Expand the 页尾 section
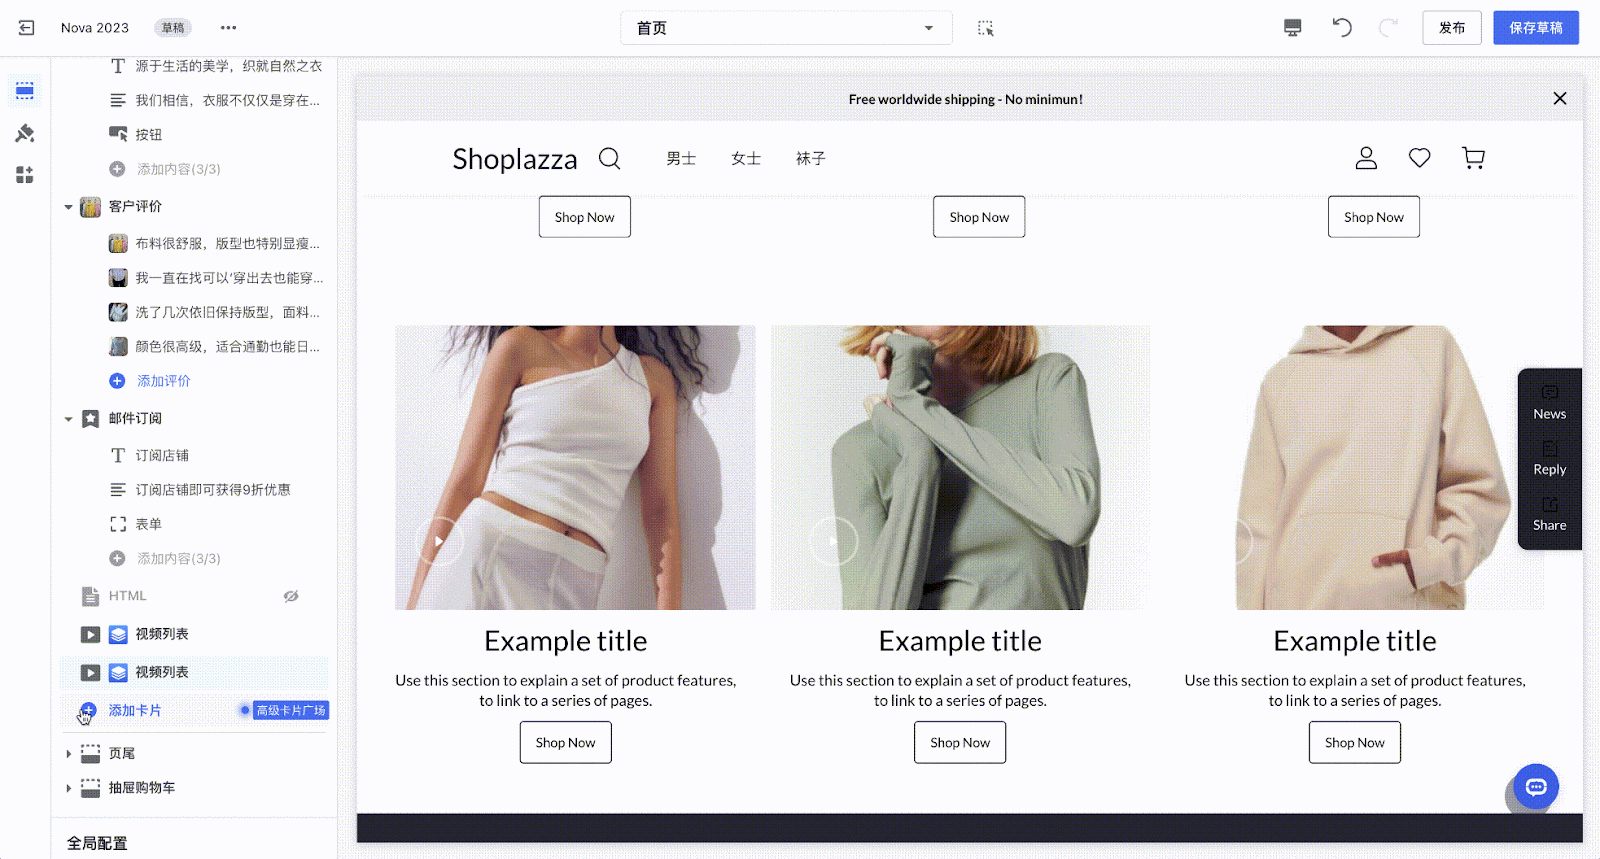Viewport: 1600px width, 859px height. [x=68, y=754]
